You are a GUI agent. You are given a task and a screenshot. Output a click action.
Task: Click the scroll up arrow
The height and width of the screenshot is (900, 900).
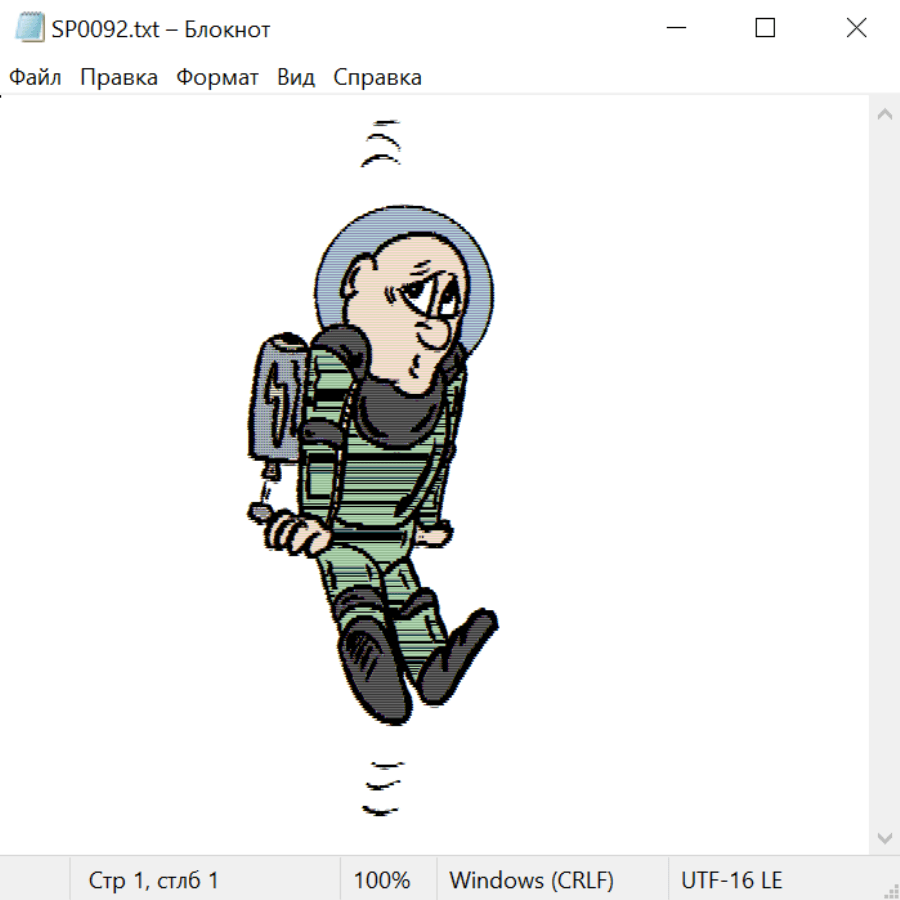(884, 114)
